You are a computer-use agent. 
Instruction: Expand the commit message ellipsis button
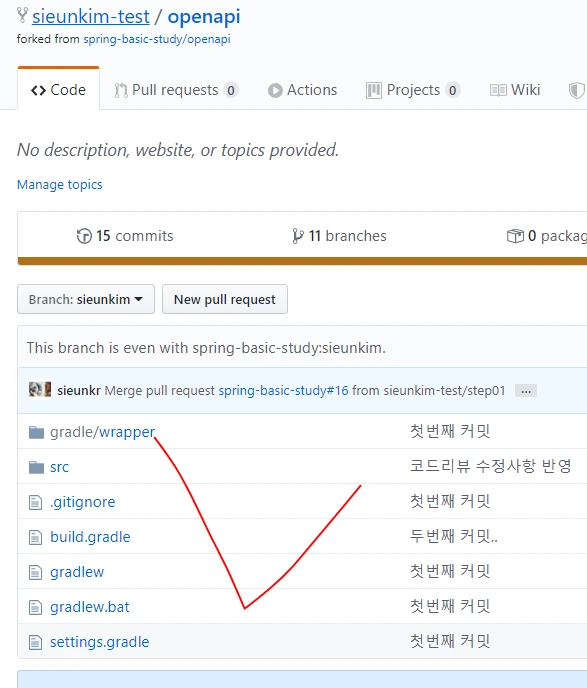click(526, 391)
